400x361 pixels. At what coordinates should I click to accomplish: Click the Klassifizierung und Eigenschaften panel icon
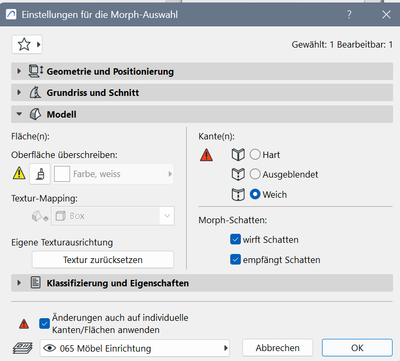point(36,283)
